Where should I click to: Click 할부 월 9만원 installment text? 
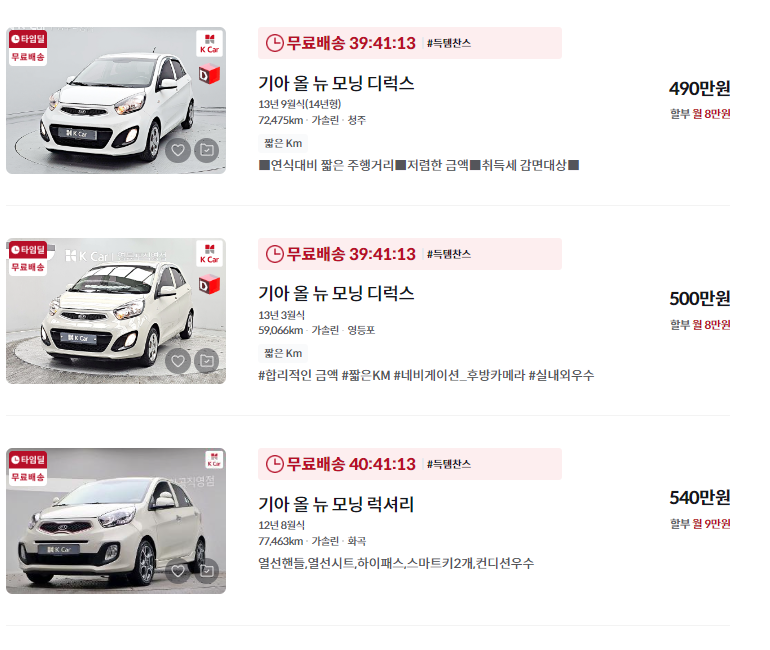tap(700, 524)
